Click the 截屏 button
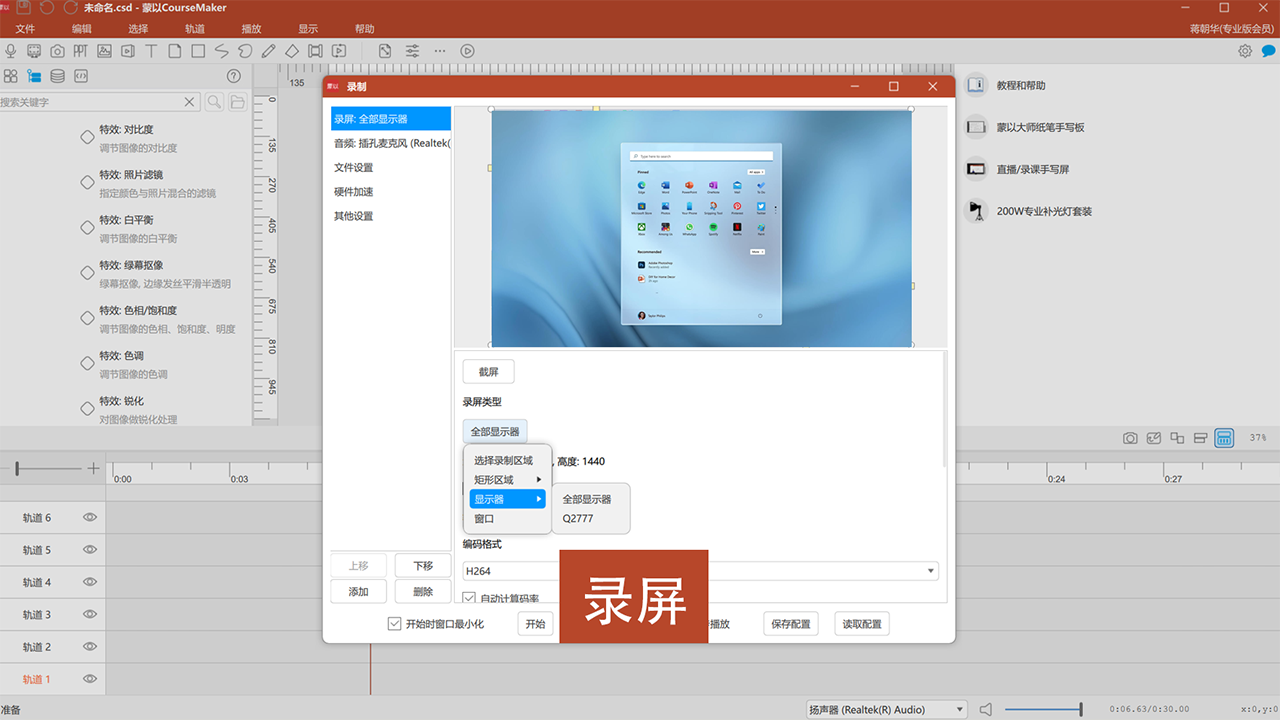 [488, 372]
